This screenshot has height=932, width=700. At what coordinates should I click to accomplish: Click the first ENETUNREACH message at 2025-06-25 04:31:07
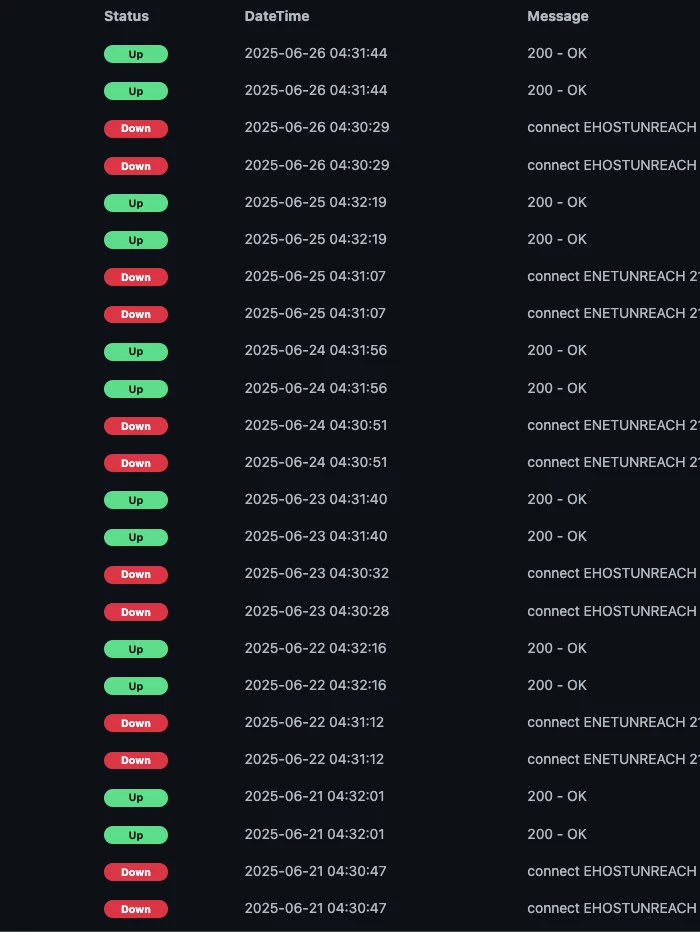(x=613, y=276)
